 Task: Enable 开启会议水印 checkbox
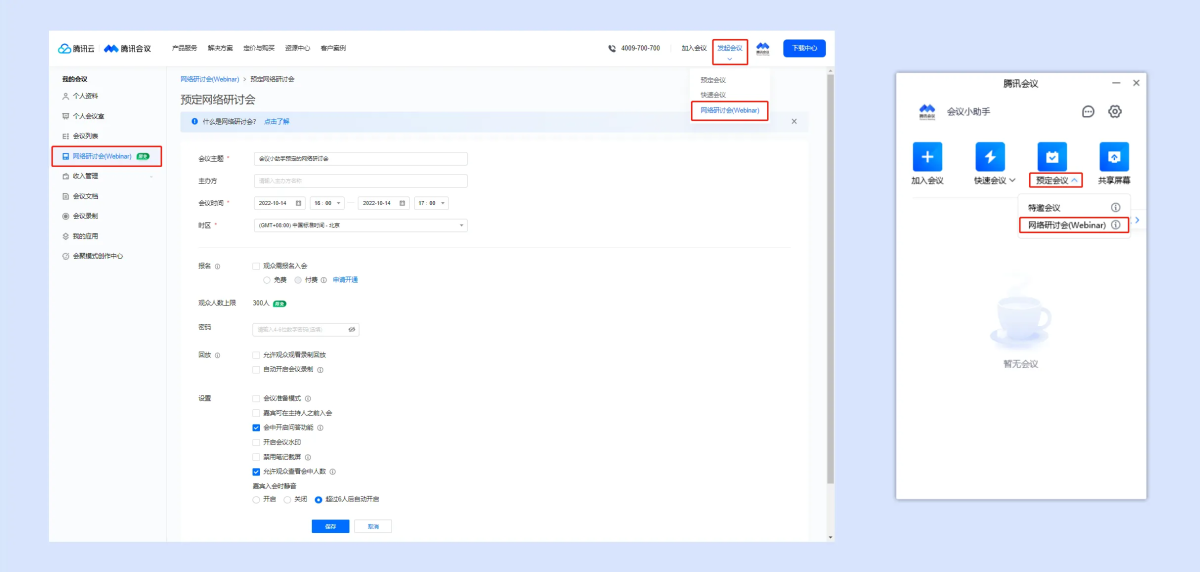point(256,442)
